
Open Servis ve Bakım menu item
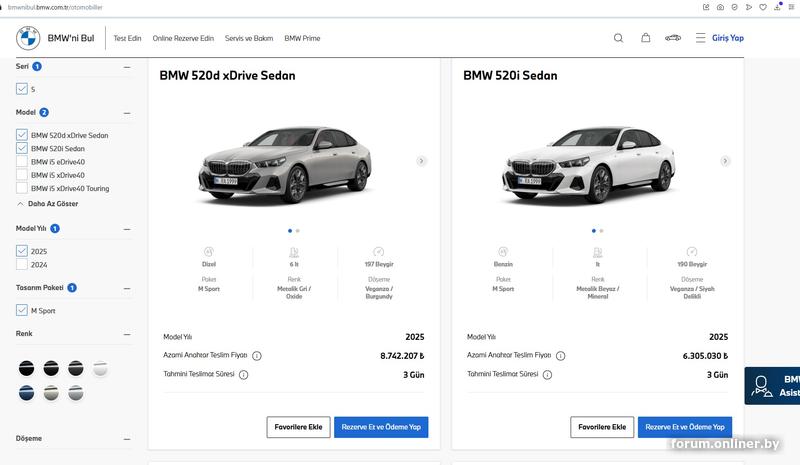[248, 38]
